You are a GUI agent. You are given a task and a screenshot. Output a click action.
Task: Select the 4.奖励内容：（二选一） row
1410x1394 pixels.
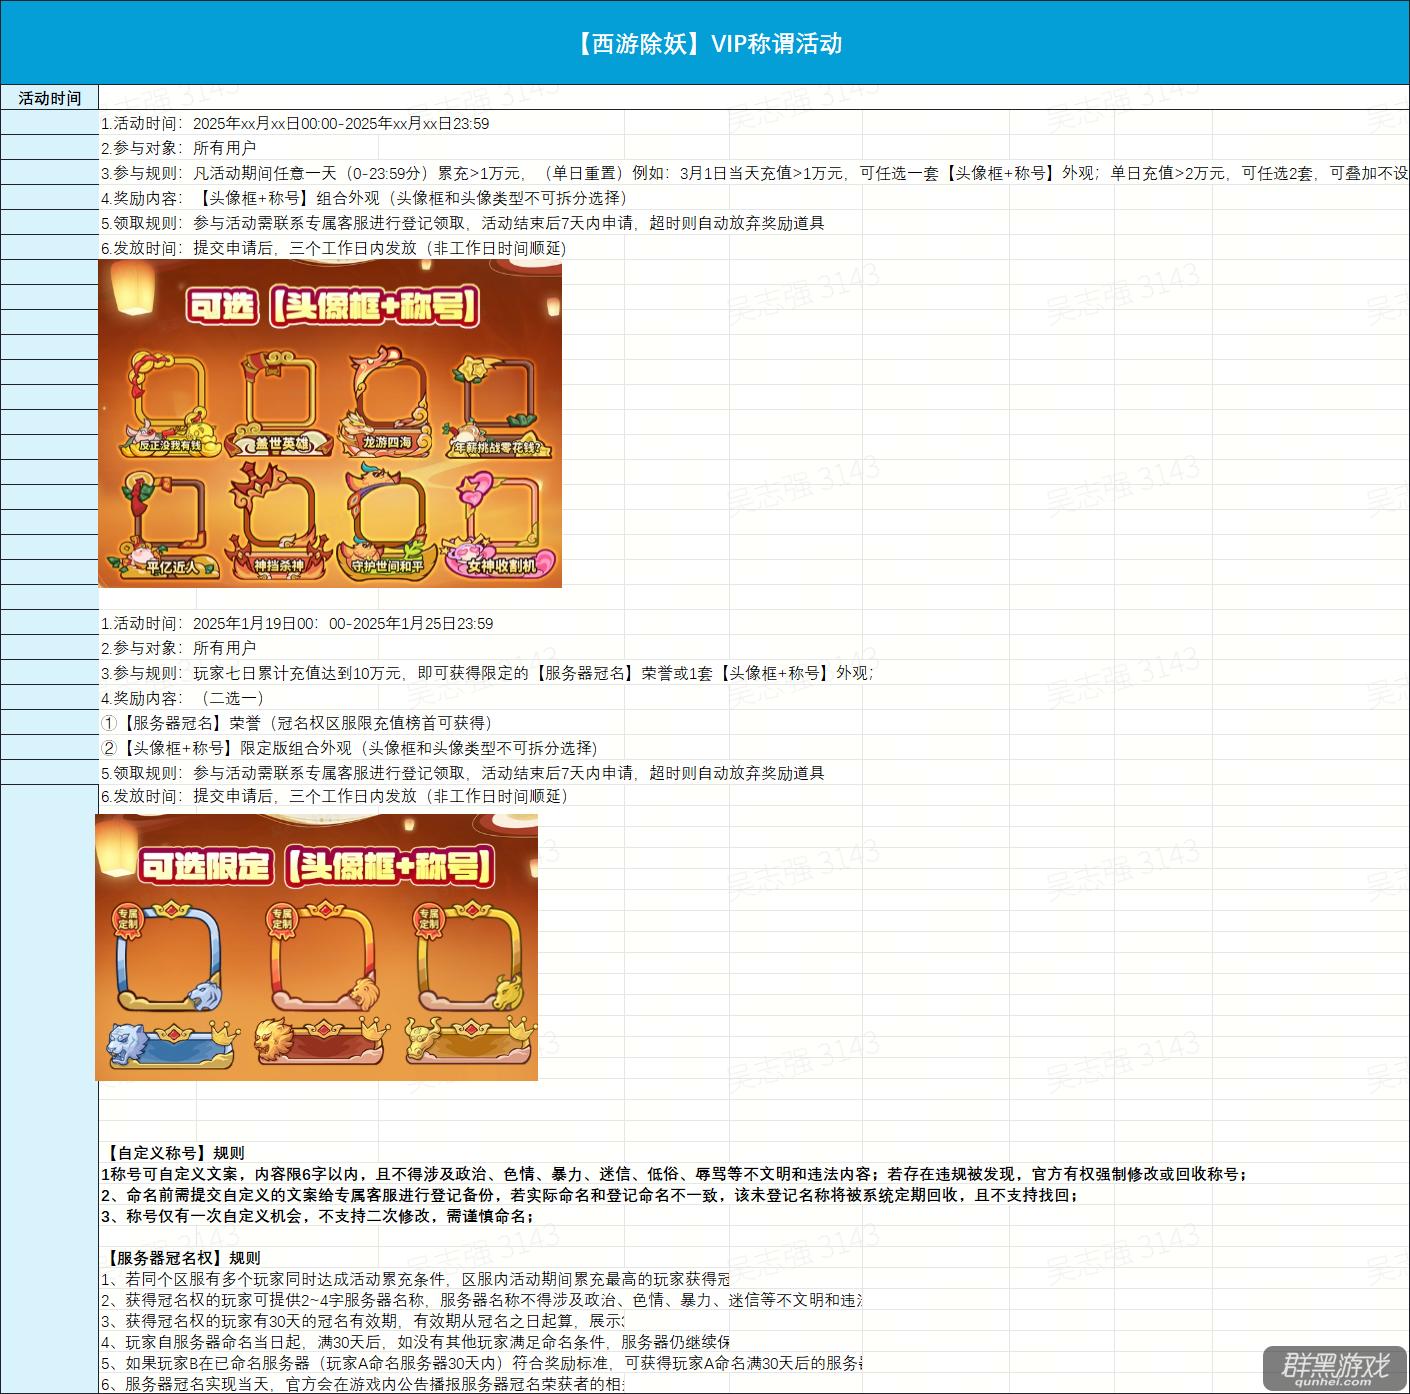coord(183,698)
